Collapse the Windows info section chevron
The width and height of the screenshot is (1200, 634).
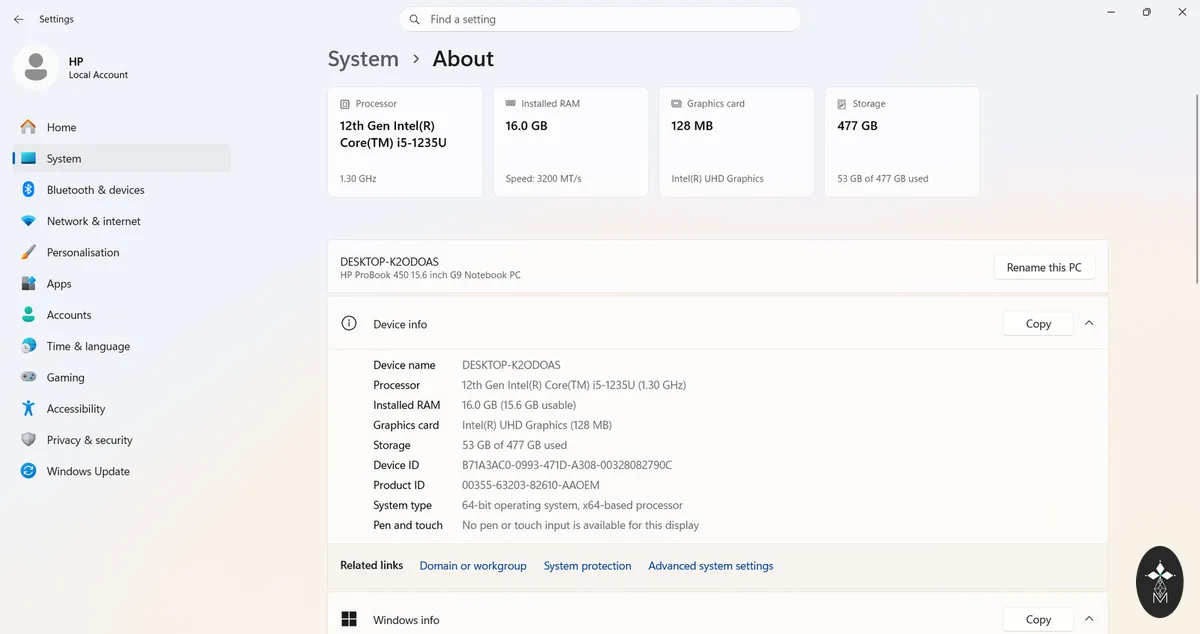tap(1089, 619)
